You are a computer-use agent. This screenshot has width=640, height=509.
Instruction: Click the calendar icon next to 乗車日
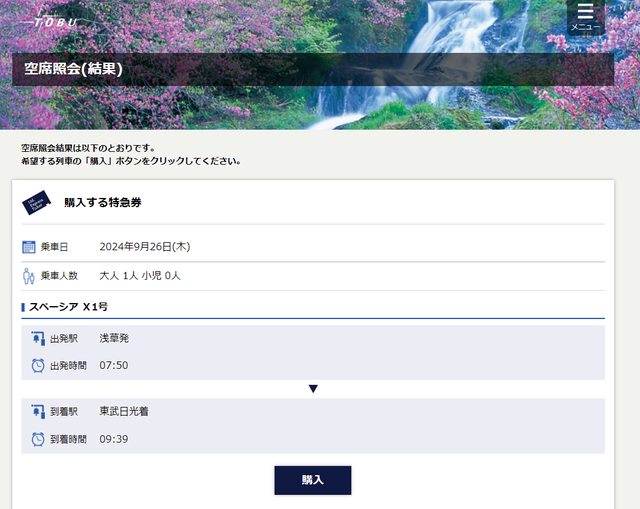point(29,247)
